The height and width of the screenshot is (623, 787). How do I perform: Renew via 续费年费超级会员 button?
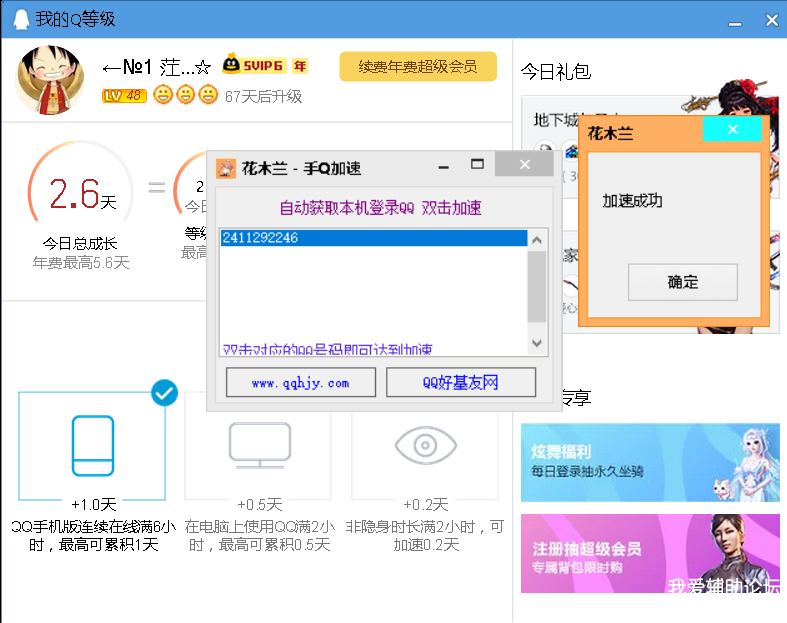coord(418,66)
